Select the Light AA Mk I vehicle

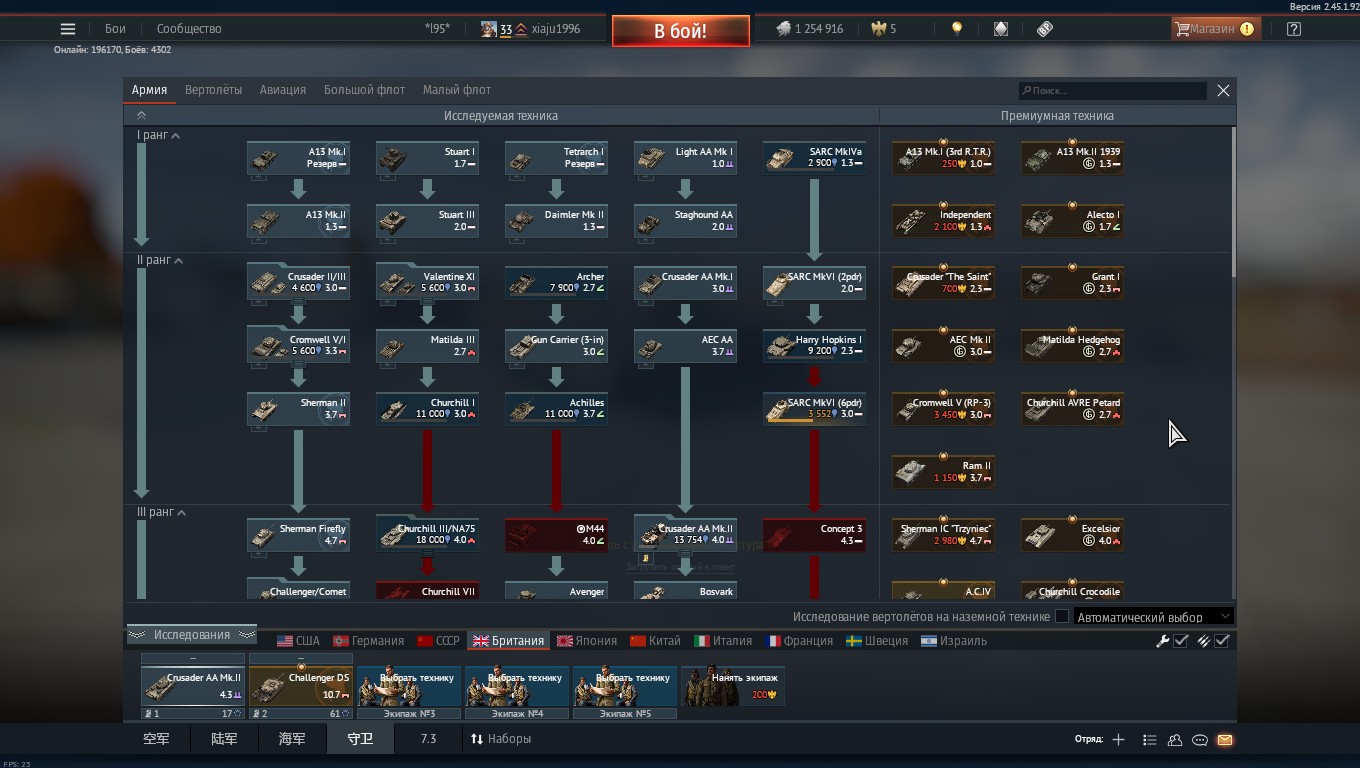[685, 158]
